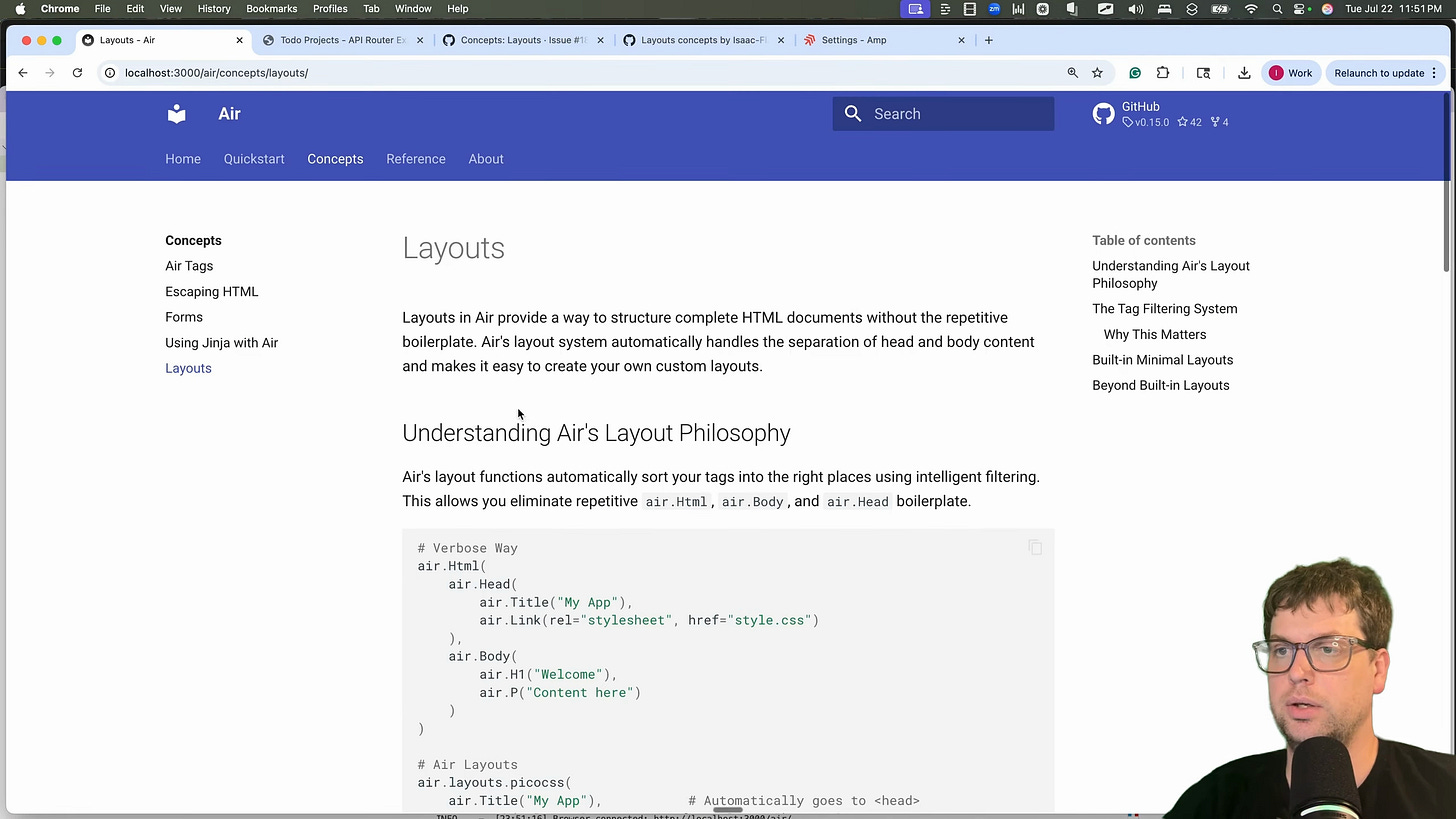This screenshot has height=819, width=1456.
Task: Open the Bookmarks menu
Action: pos(271,8)
